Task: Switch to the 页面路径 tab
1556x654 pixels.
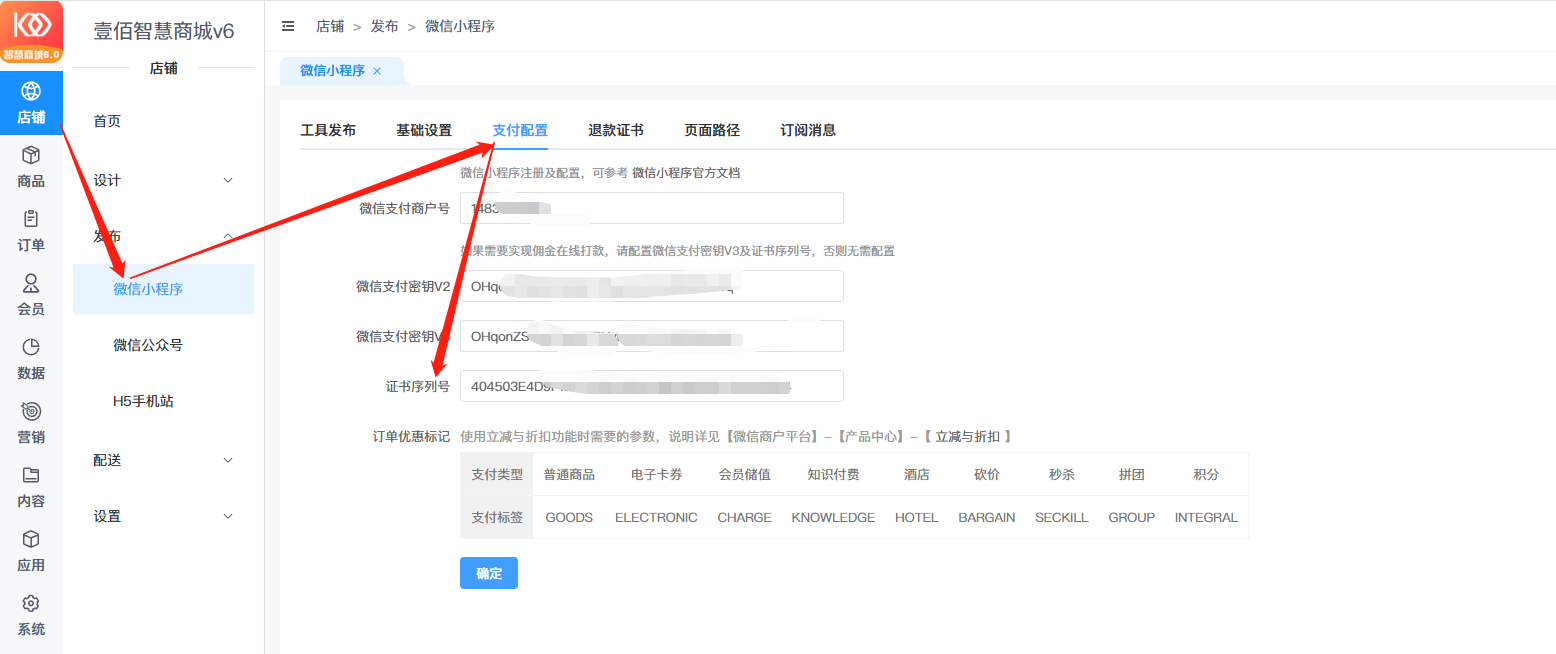Action: click(712, 130)
